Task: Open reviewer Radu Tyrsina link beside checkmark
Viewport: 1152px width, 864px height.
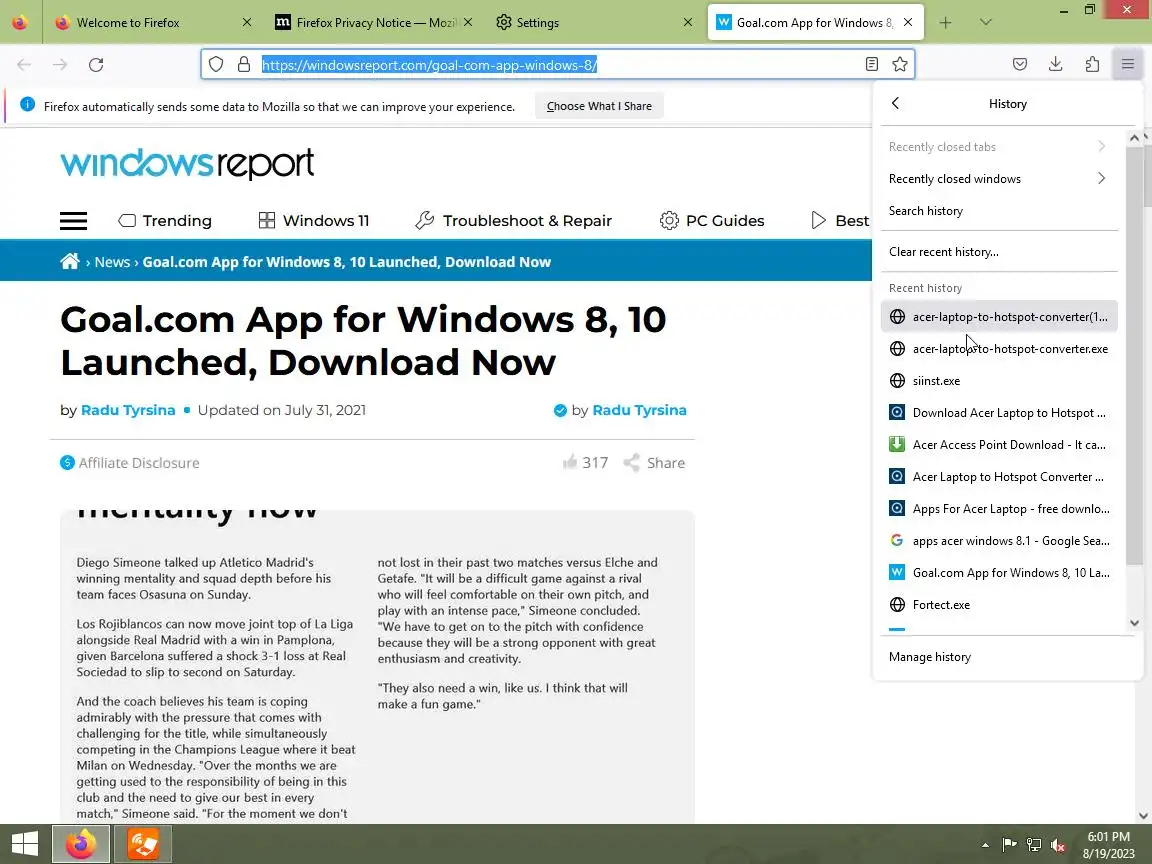Action: coord(639,410)
